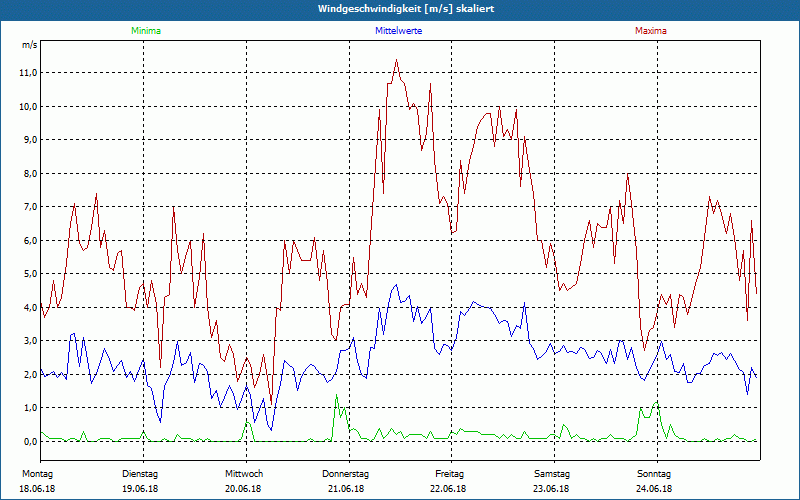Click the 10,0 y-axis value
The height and width of the screenshot is (500, 800).
(x=29, y=107)
